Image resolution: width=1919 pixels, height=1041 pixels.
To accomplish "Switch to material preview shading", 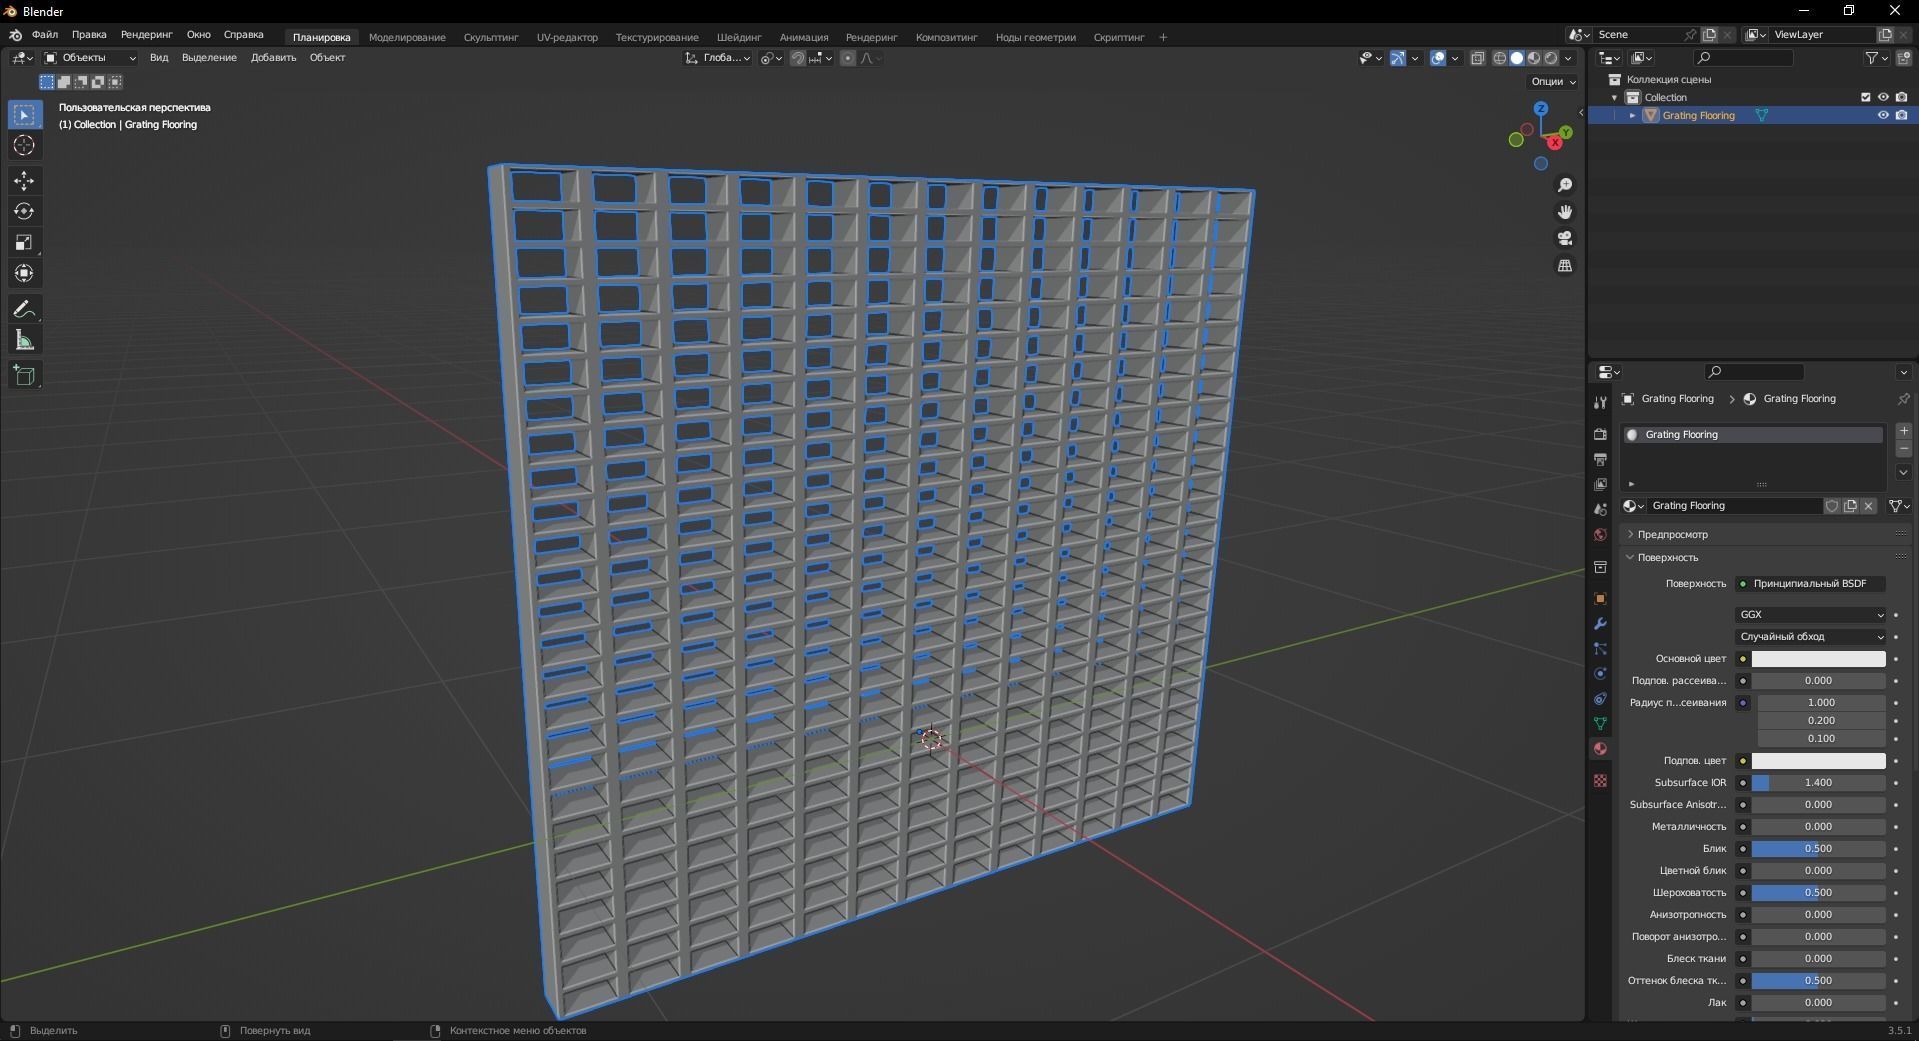I will coord(1534,58).
